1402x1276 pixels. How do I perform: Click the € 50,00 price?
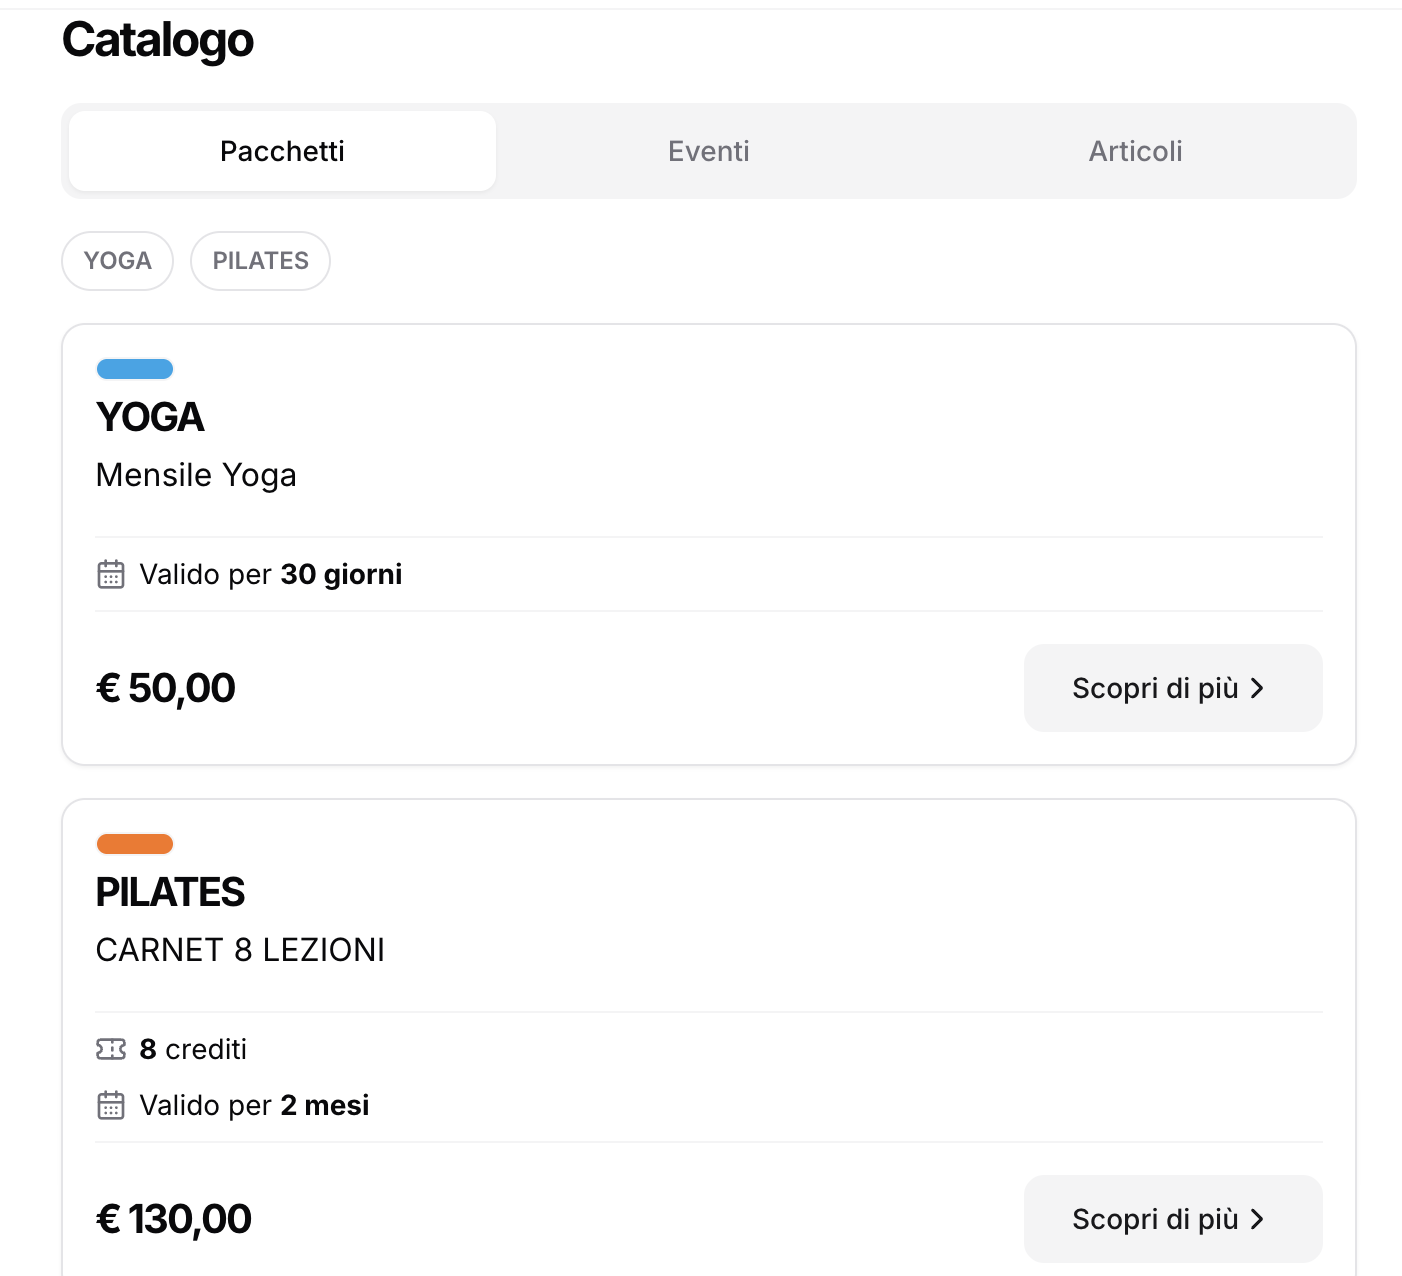click(x=166, y=688)
